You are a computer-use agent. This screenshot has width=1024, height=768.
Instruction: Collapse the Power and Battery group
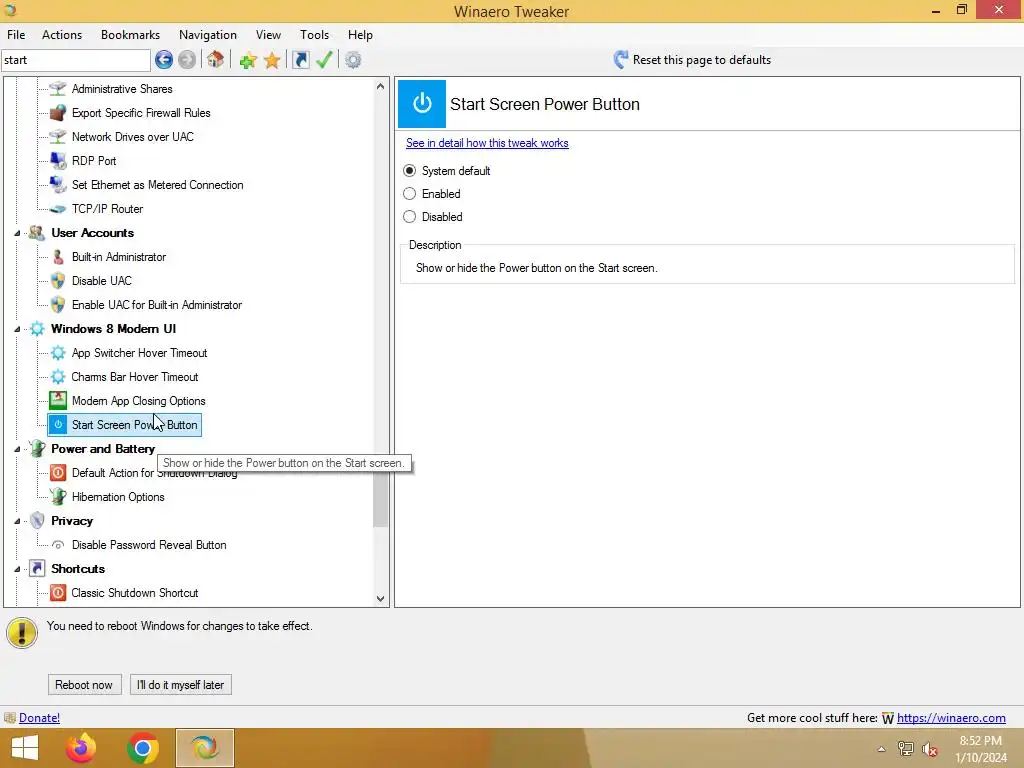click(x=18, y=449)
